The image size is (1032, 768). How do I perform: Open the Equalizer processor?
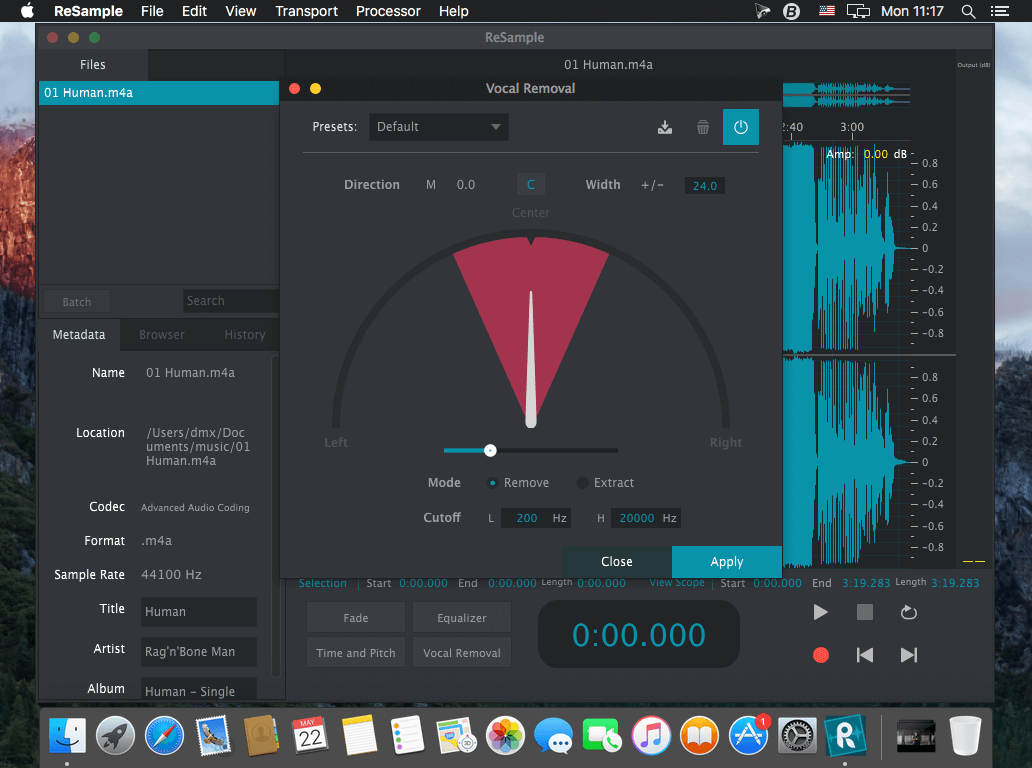(462, 618)
